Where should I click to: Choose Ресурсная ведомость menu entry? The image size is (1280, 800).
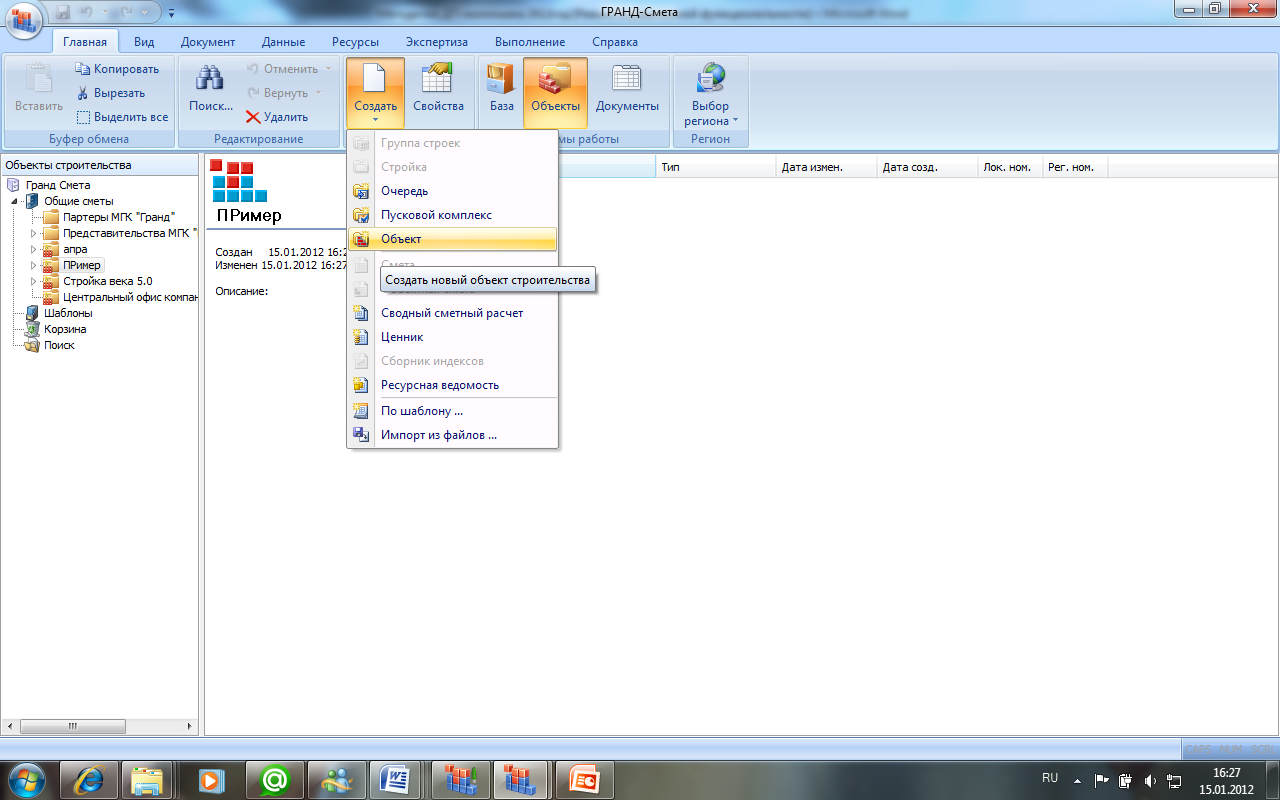tap(452, 385)
